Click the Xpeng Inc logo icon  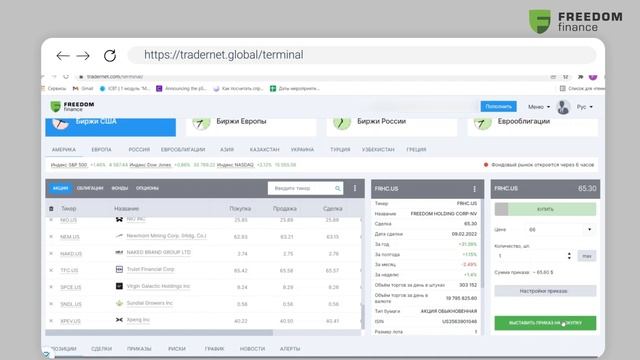click(119, 320)
